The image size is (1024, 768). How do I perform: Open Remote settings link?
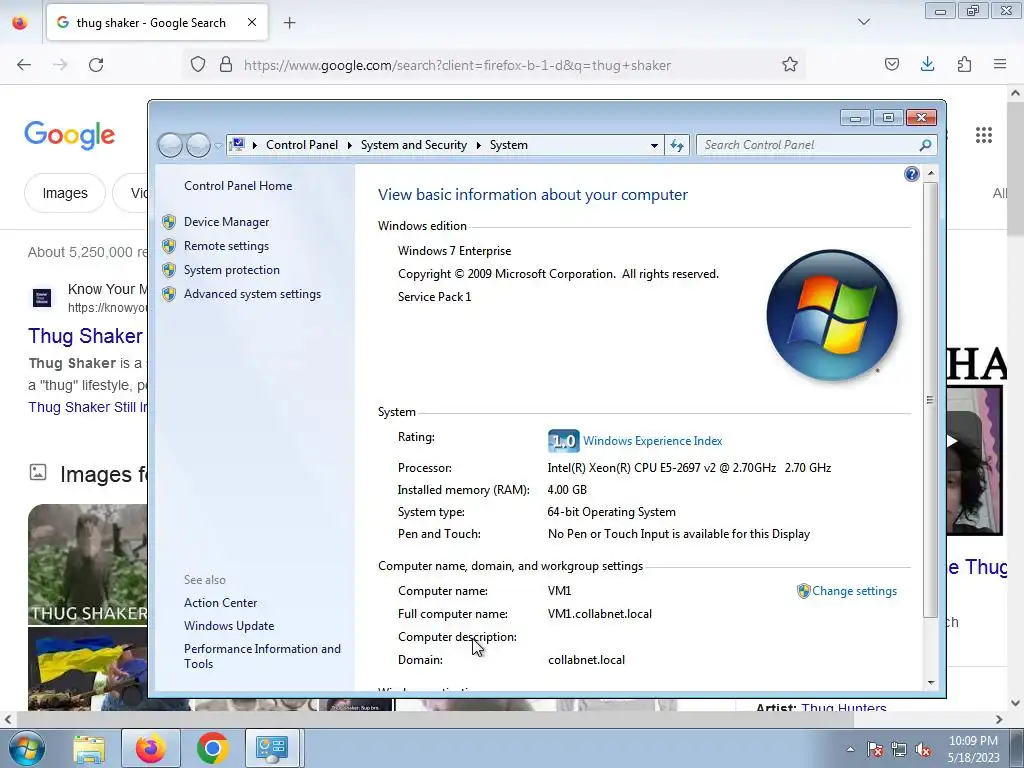point(226,246)
